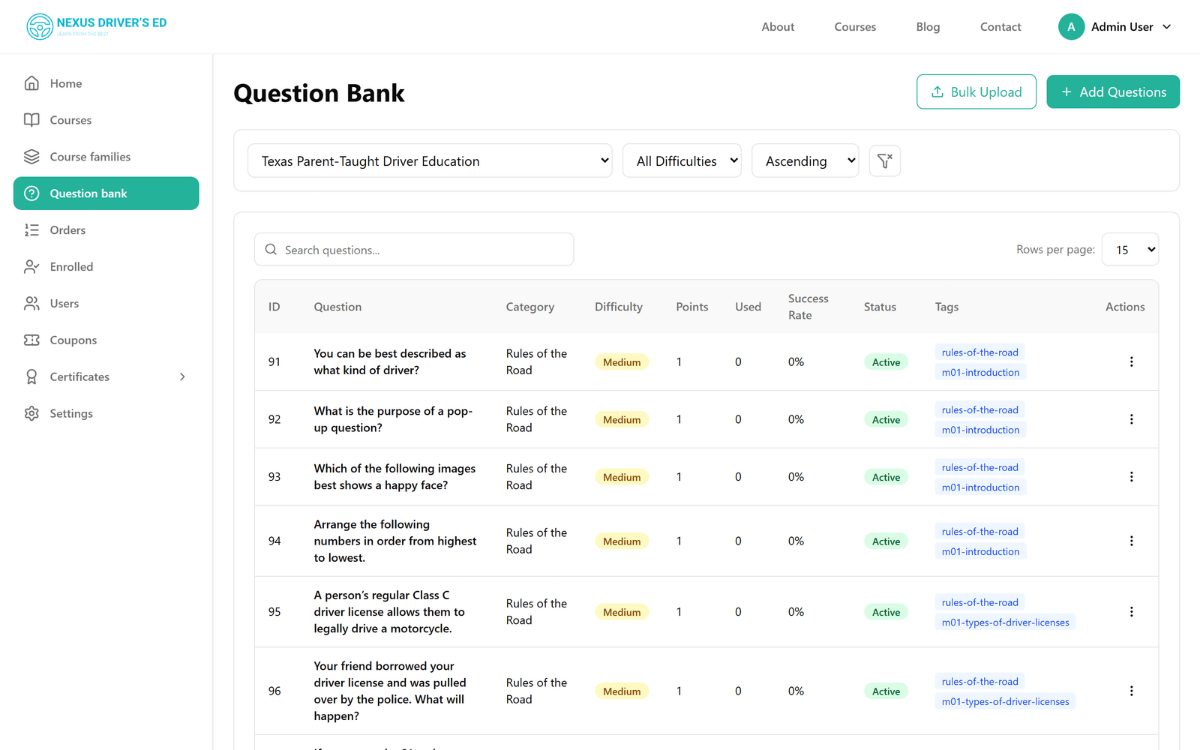
Task: Click the Home icon in sidebar
Action: [32, 83]
